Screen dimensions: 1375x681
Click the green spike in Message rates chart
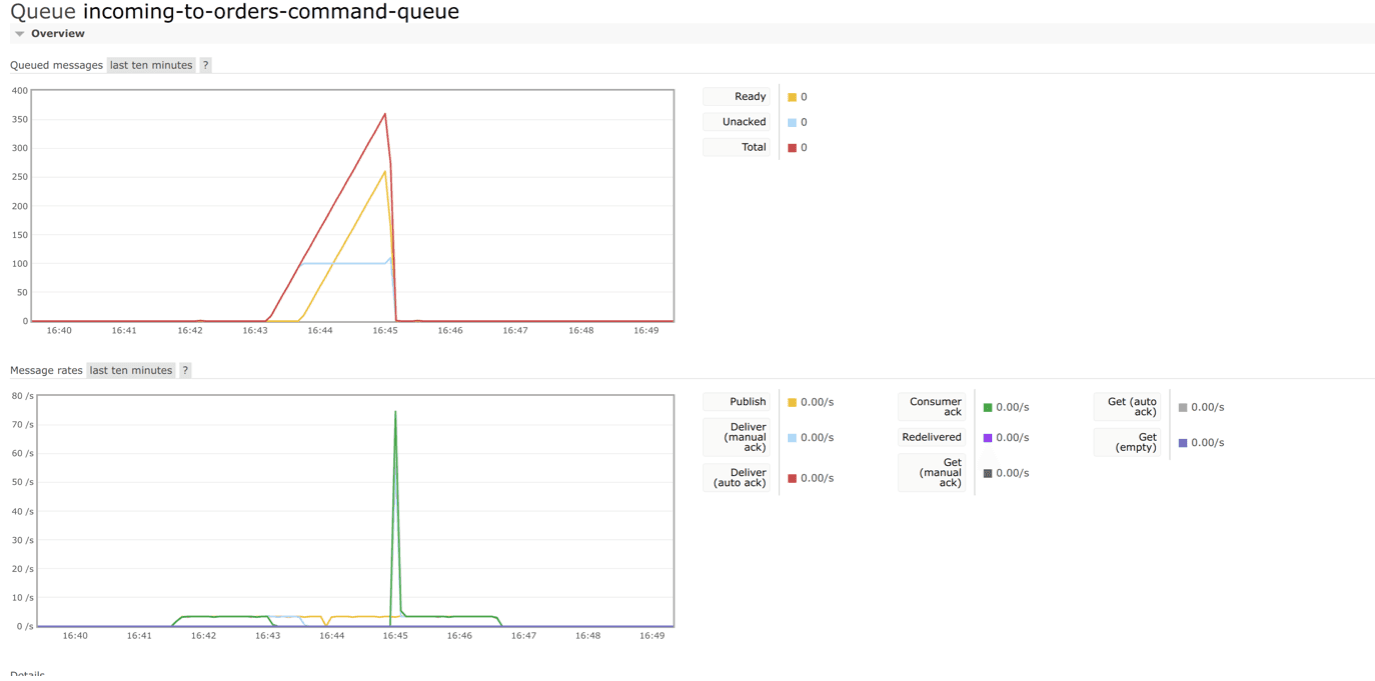click(x=395, y=412)
